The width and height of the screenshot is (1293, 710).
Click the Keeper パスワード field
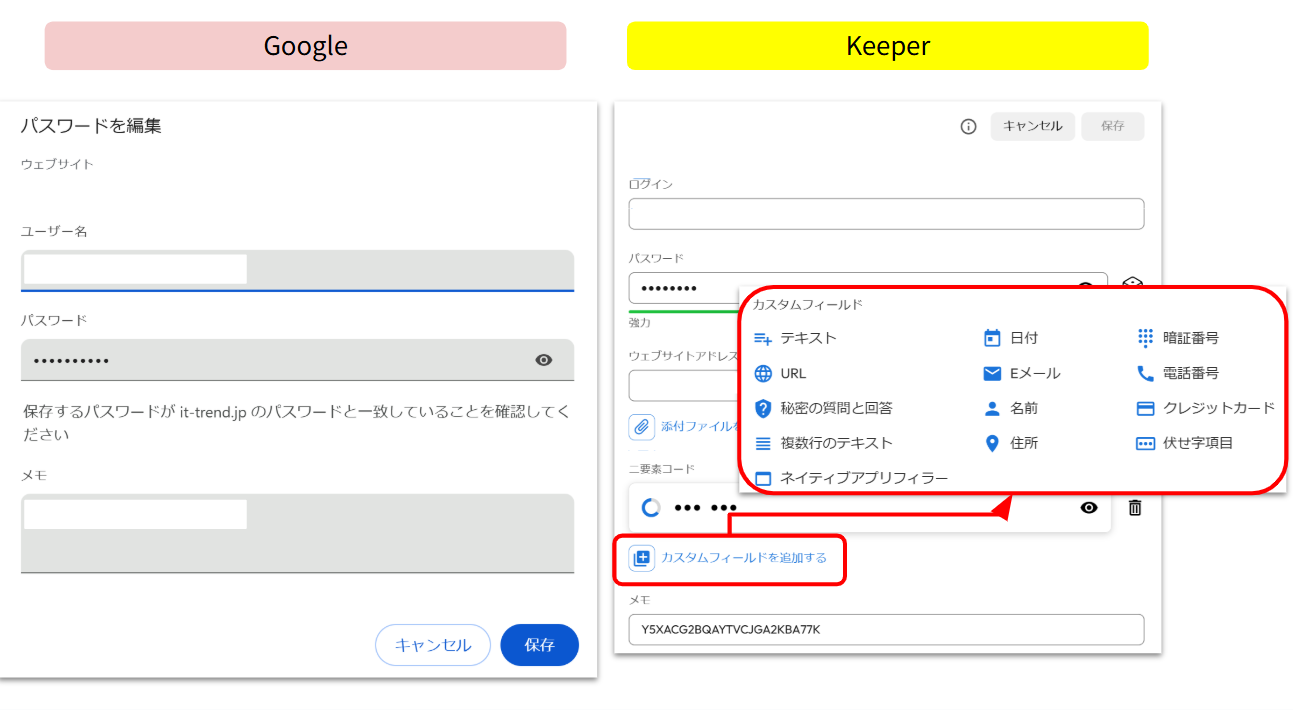click(x=868, y=288)
